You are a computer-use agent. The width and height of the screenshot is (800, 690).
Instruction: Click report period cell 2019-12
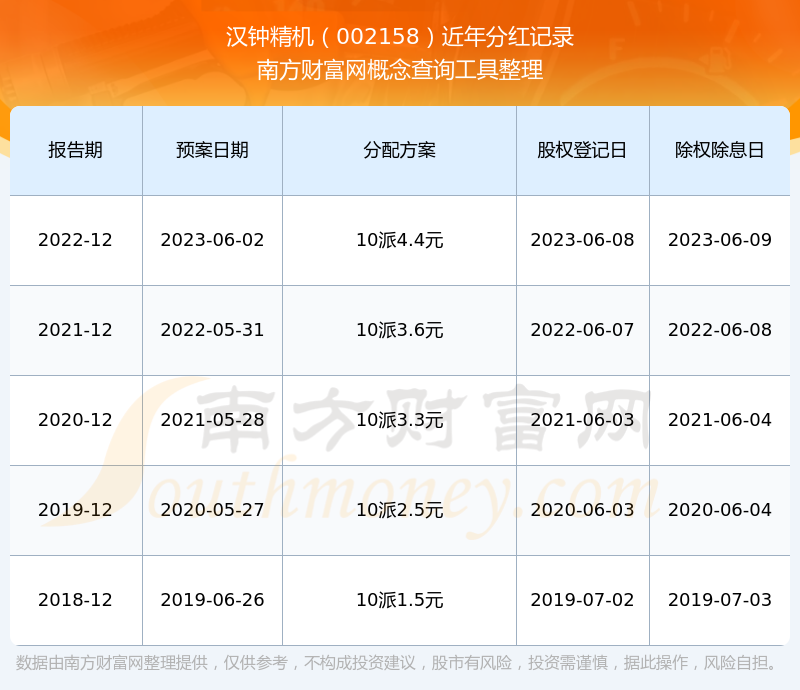point(76,510)
